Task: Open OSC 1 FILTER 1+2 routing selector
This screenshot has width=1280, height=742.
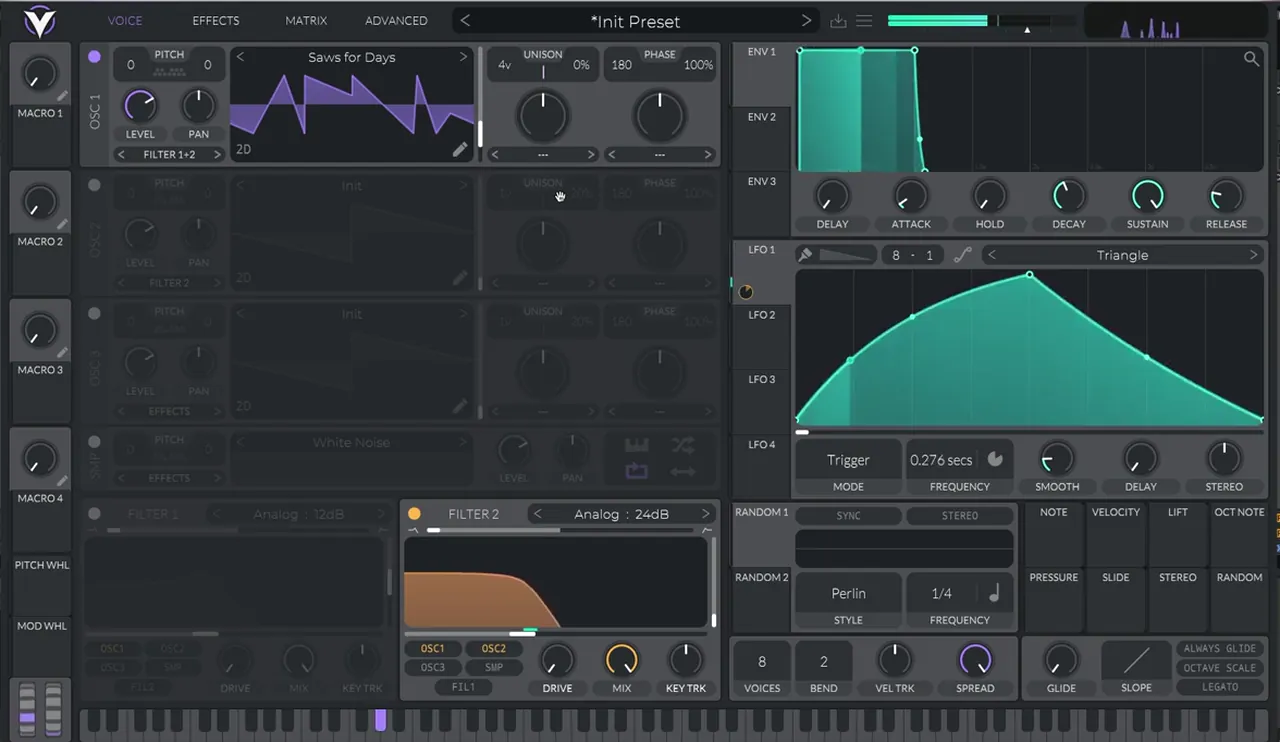Action: [x=168, y=155]
